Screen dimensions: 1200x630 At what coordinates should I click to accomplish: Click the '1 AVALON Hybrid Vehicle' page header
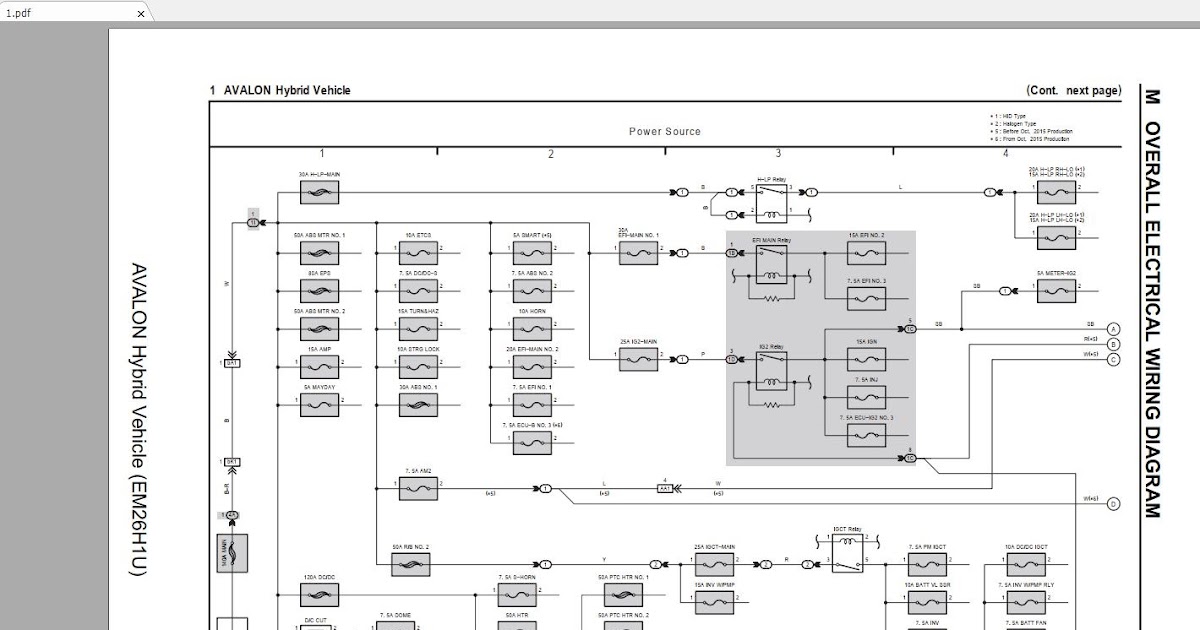click(280, 90)
